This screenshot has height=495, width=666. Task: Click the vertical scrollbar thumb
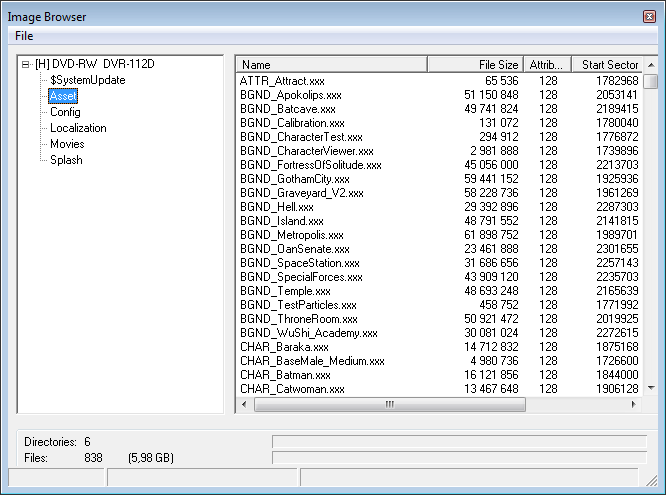651,81
